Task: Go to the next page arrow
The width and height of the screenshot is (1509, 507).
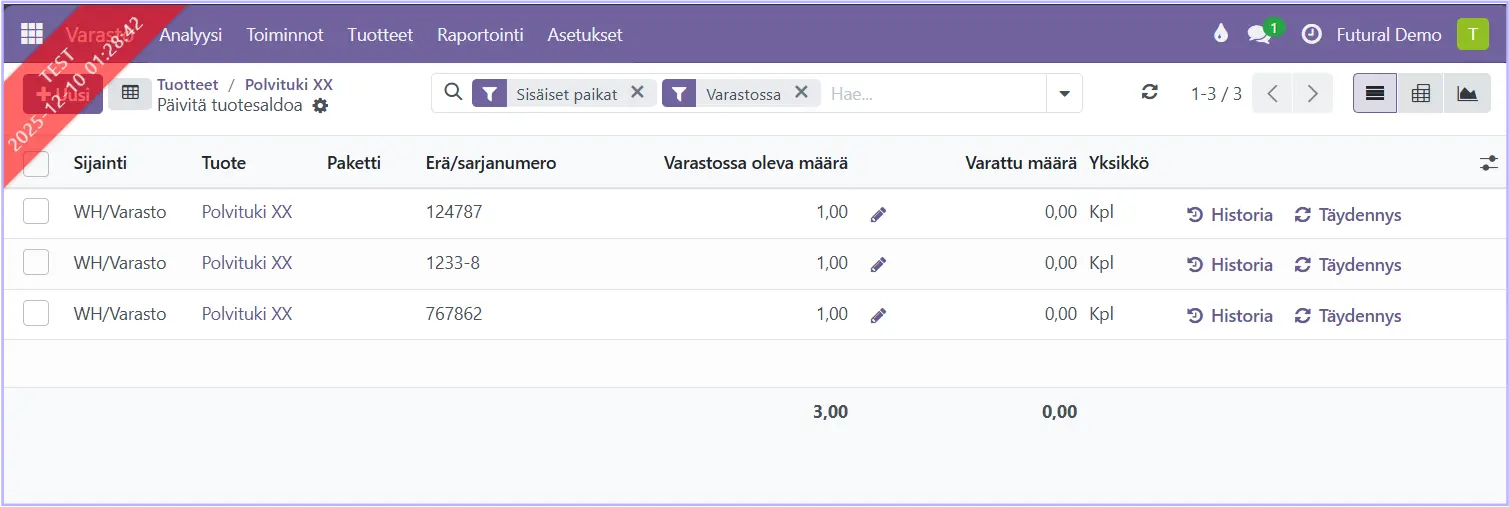Action: (x=1312, y=93)
